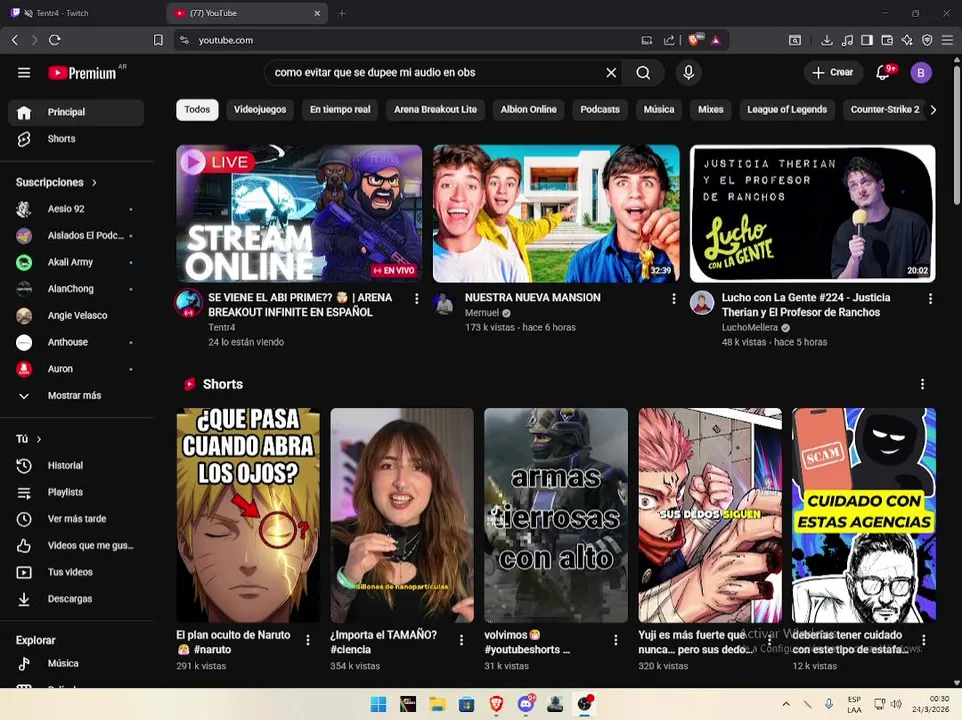Click the YouTube Premium logo

[x=82, y=73]
